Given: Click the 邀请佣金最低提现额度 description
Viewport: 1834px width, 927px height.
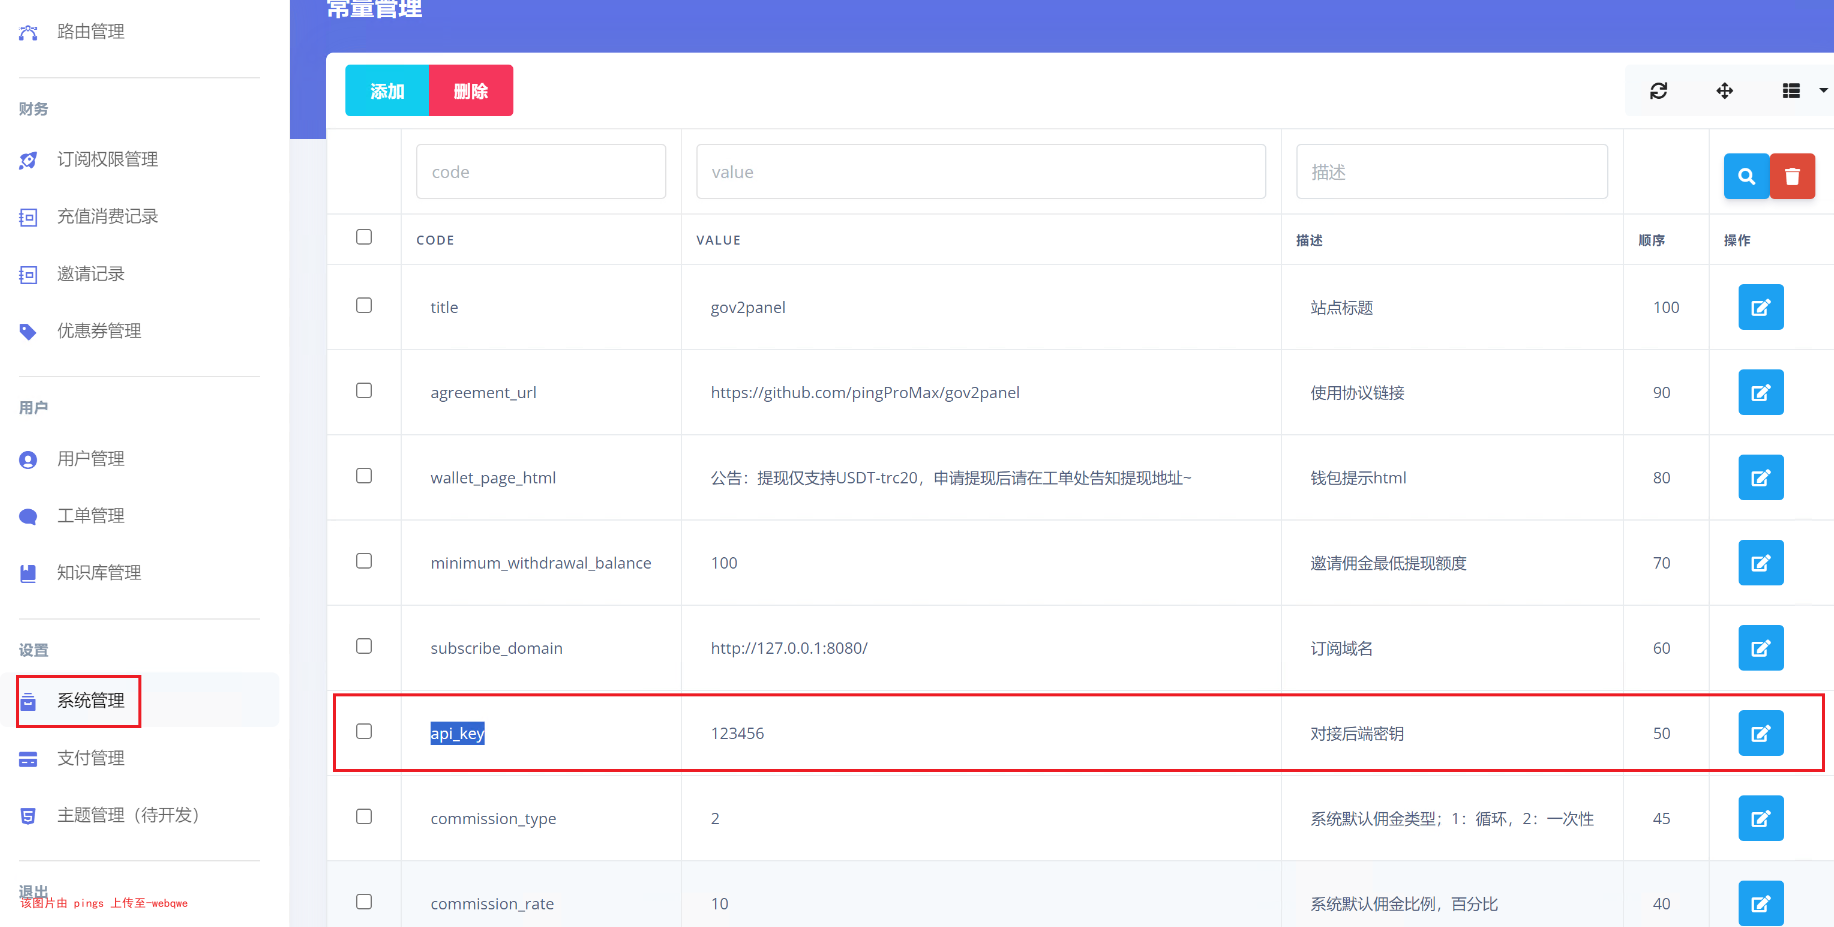Looking at the screenshot, I should point(1388,563).
